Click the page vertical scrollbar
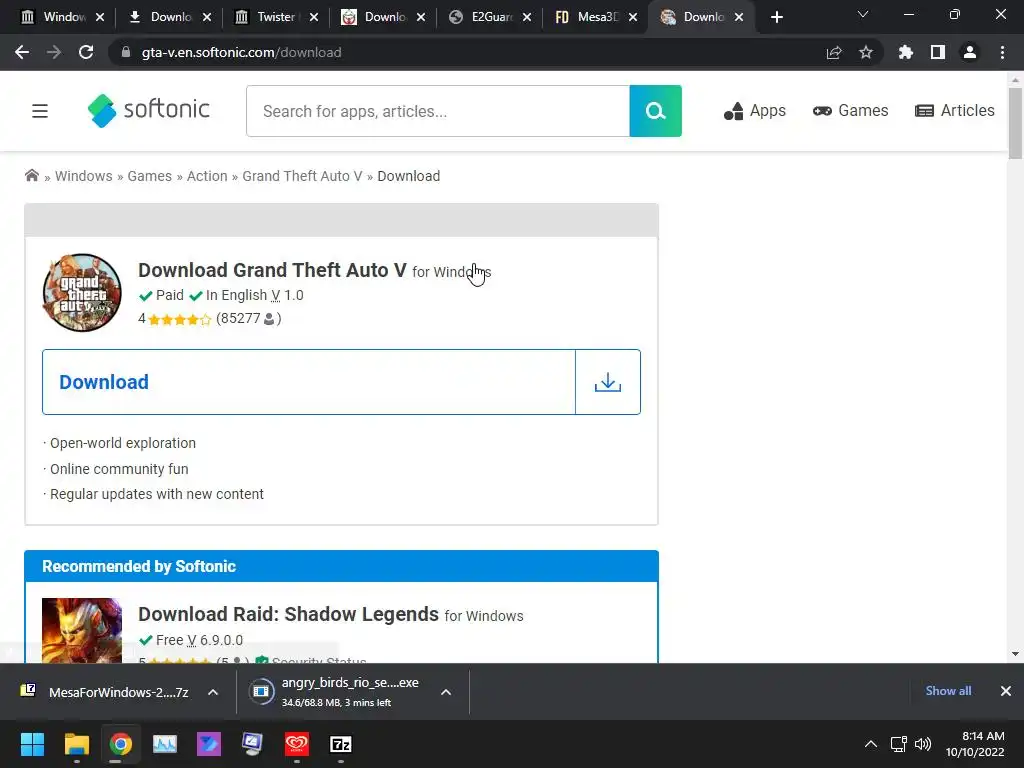 pos(1015,123)
